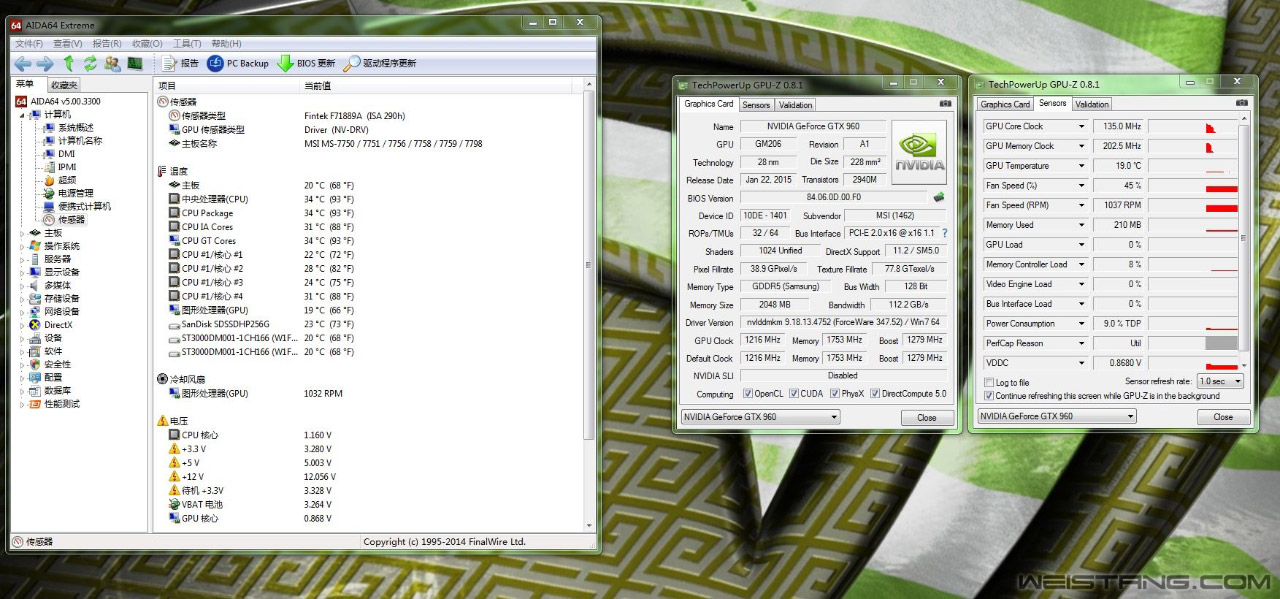Toggle the PhysX checkbox

pyautogui.click(x=834, y=393)
